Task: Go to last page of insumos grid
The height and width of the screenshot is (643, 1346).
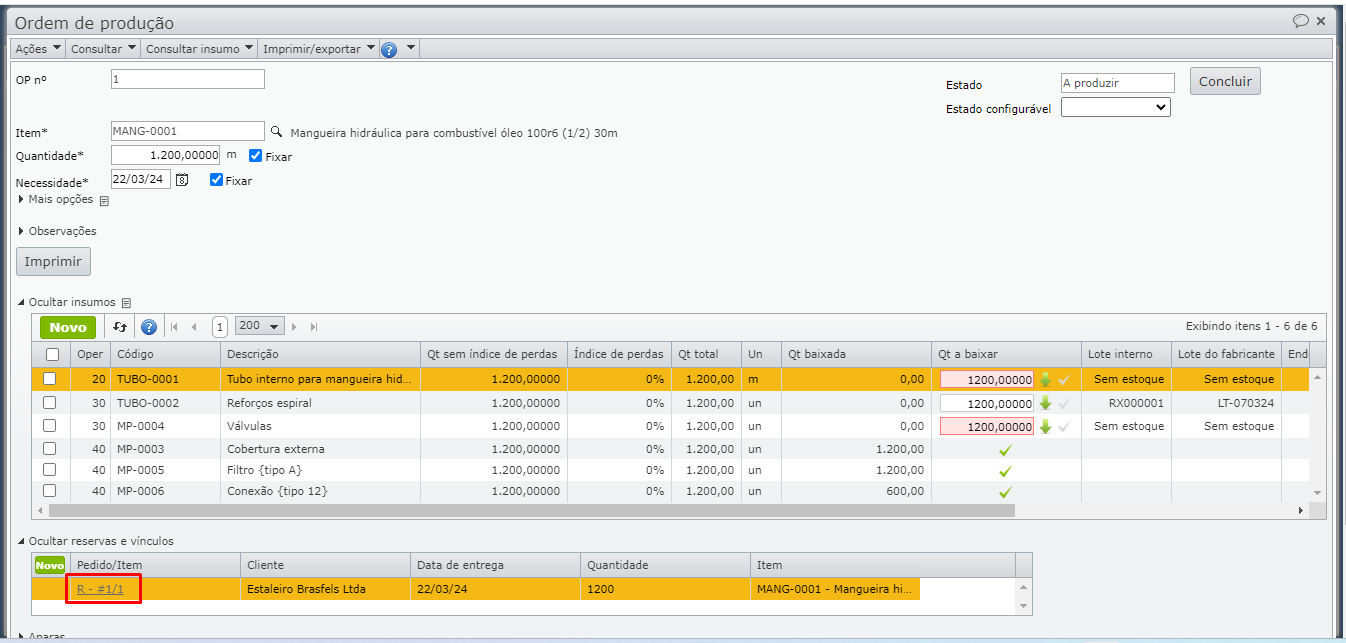Action: click(x=313, y=326)
